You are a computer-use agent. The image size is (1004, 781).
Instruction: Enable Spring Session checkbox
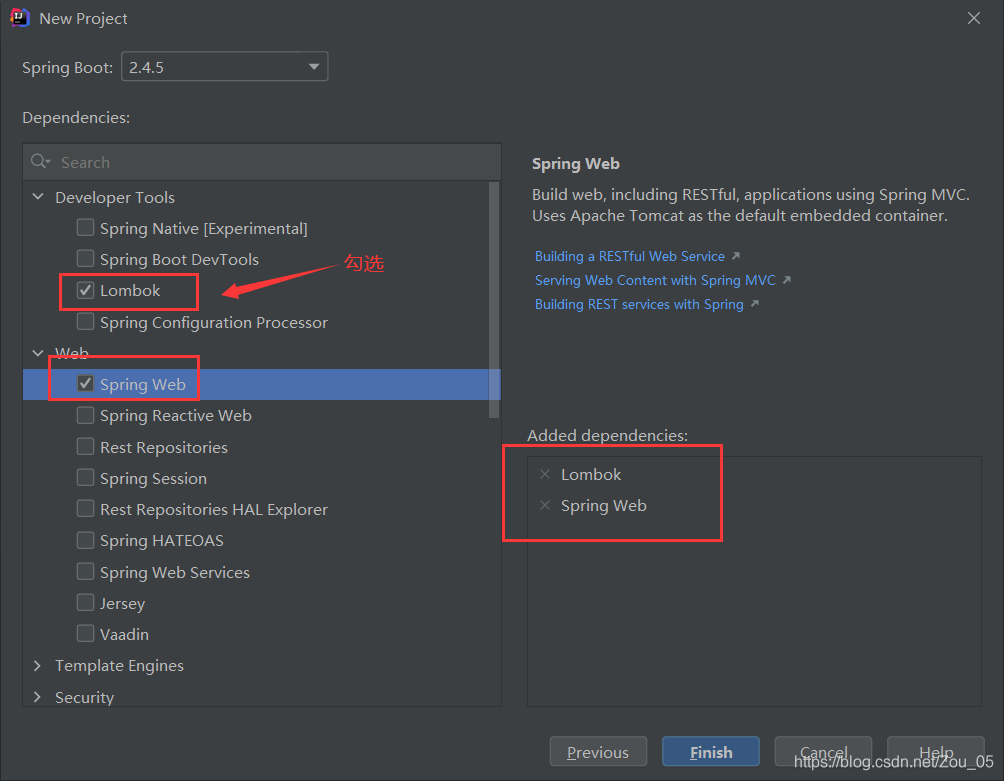[x=85, y=478]
